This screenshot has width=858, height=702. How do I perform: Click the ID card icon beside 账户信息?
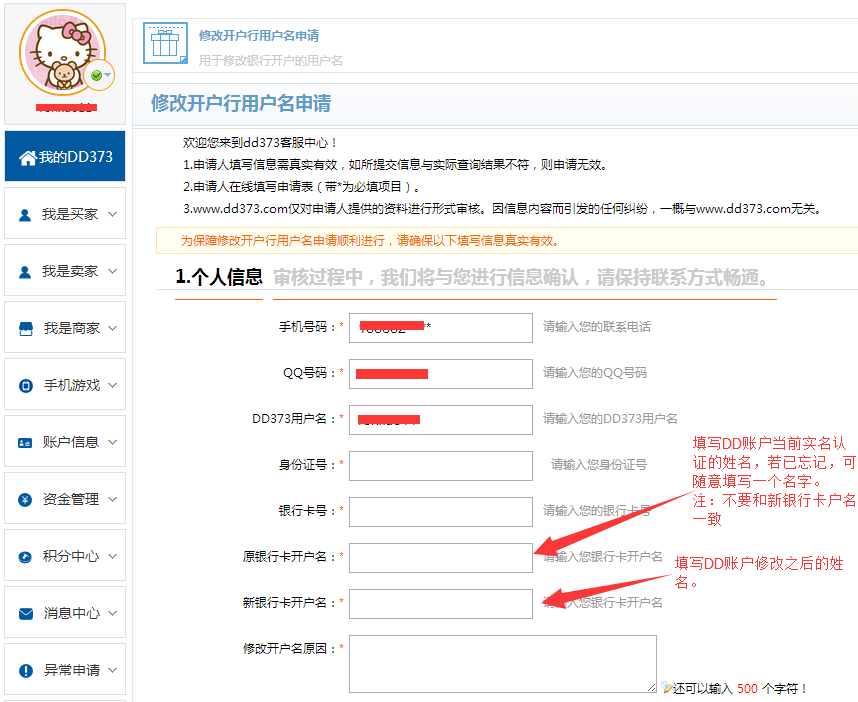[x=25, y=443]
